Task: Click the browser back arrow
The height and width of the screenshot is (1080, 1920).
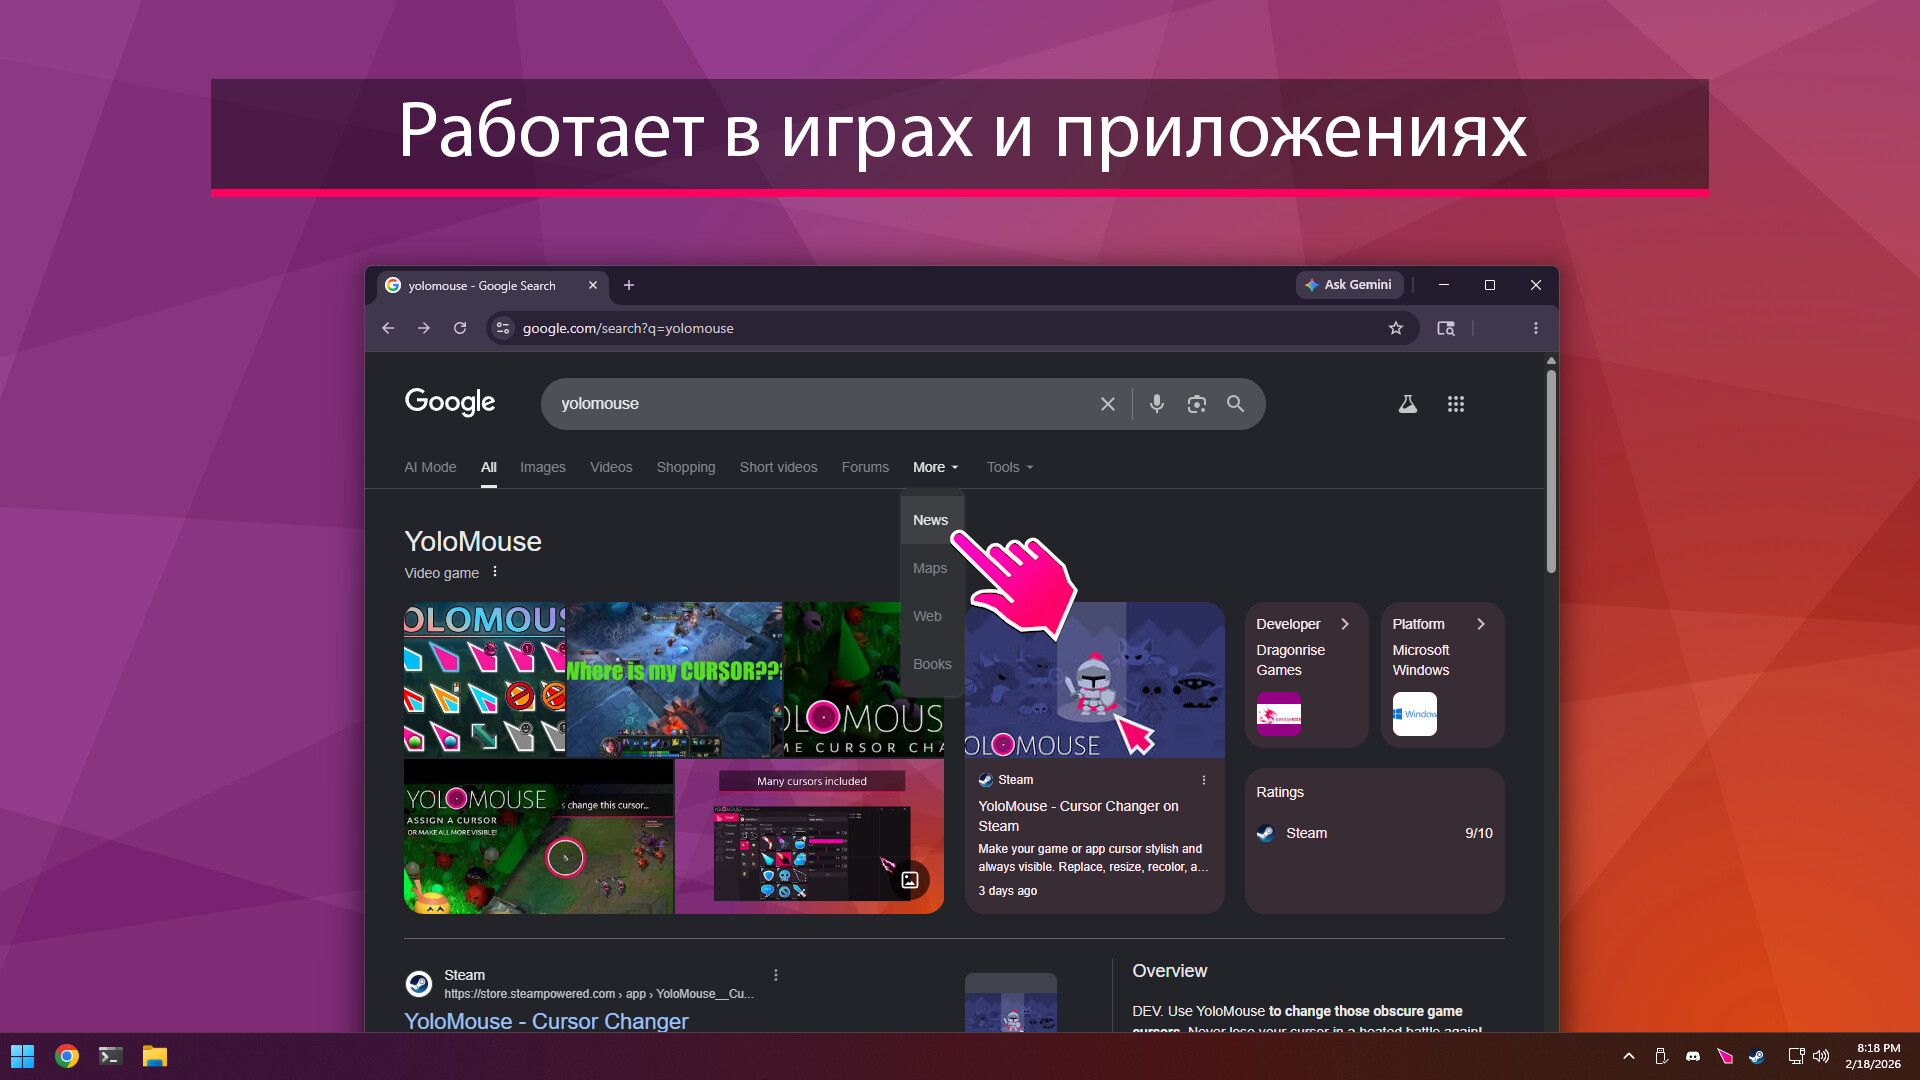Action: 388,328
